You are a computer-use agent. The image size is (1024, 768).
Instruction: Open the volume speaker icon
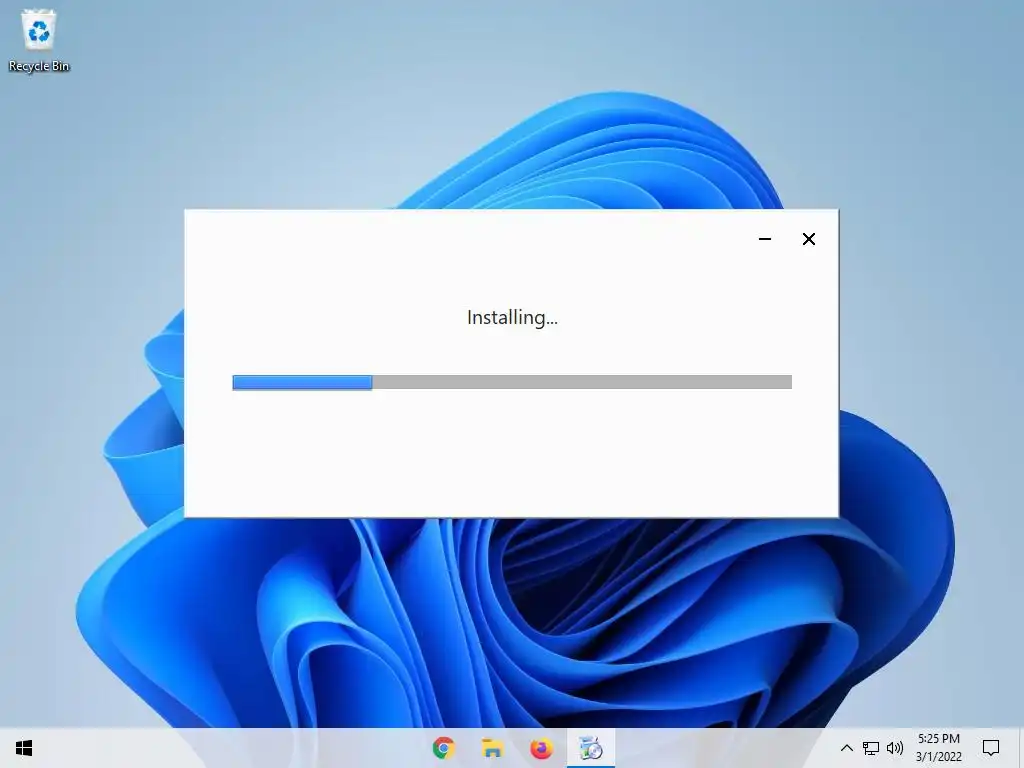pos(895,748)
